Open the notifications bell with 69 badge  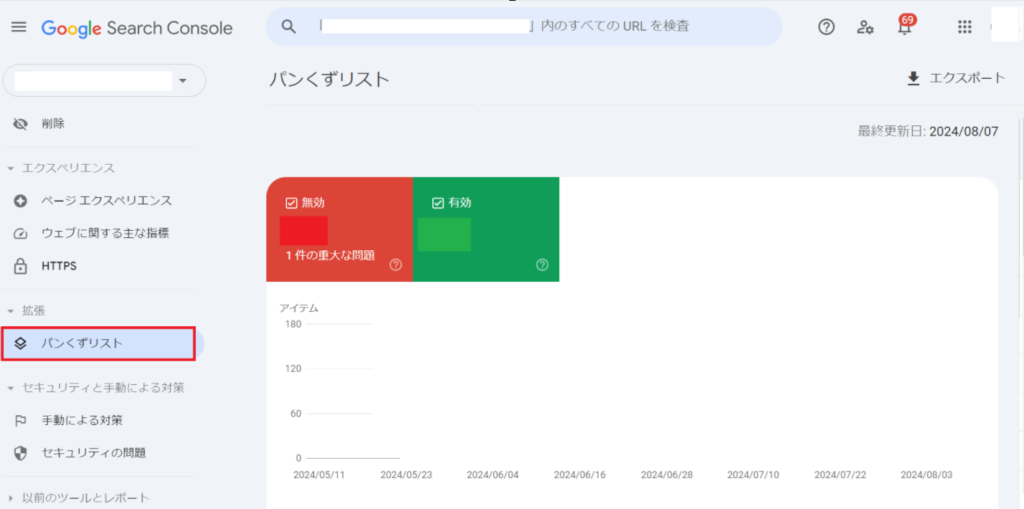coord(905,27)
